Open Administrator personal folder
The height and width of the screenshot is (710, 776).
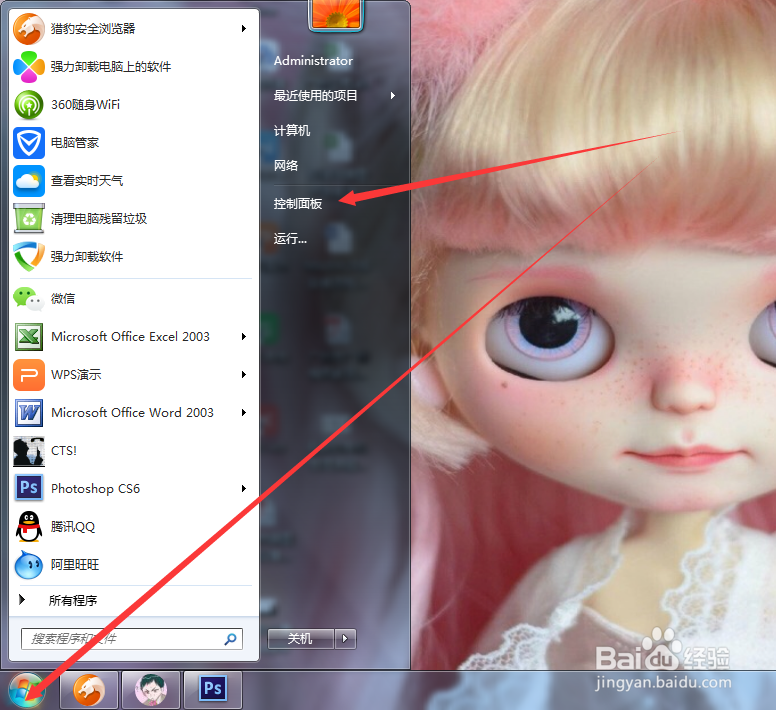[x=313, y=61]
